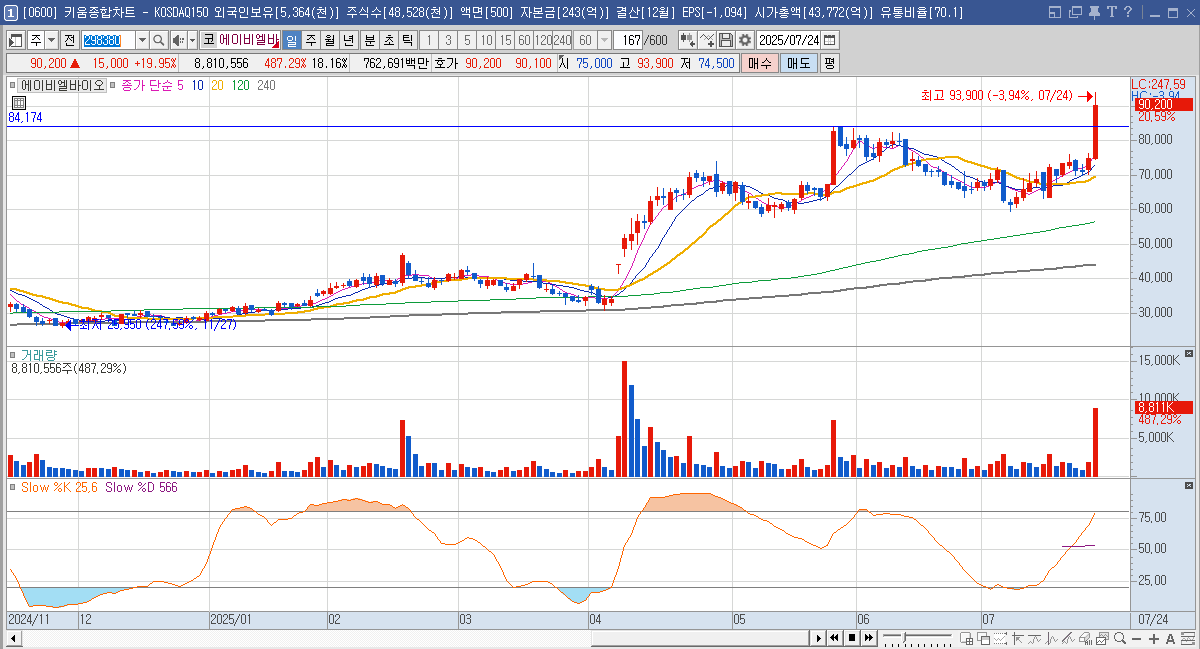Image resolution: width=1200 pixels, height=649 pixels.
Task: Open the chart settings gear icon
Action: 745,40
